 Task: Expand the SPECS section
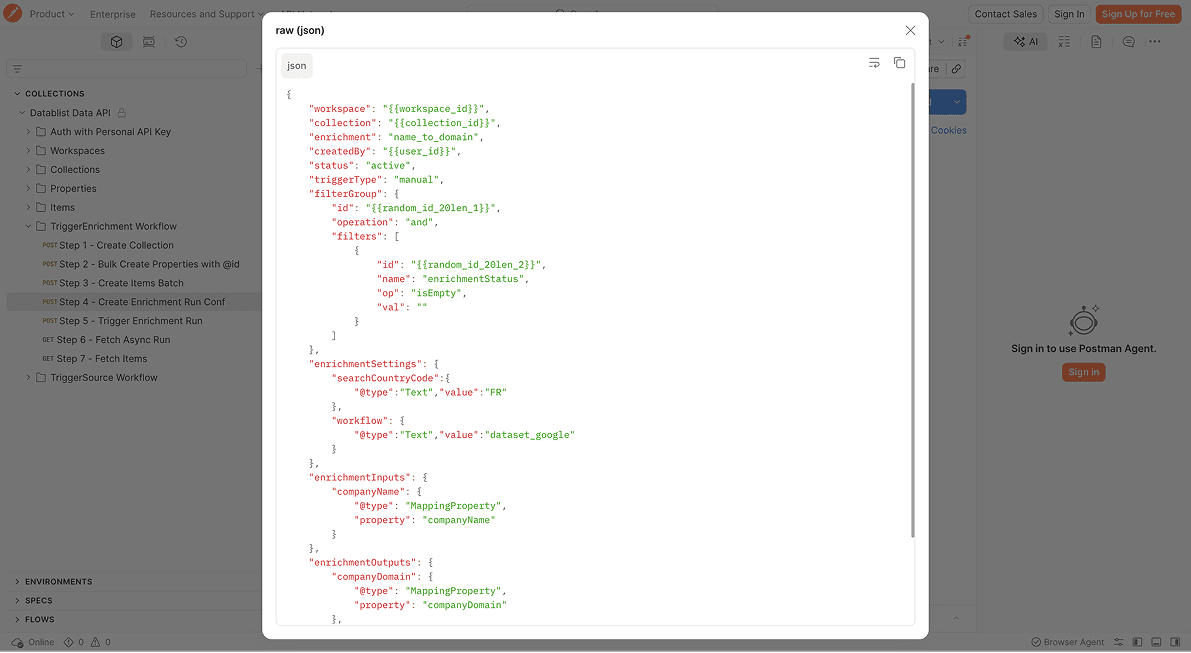click(x=17, y=601)
